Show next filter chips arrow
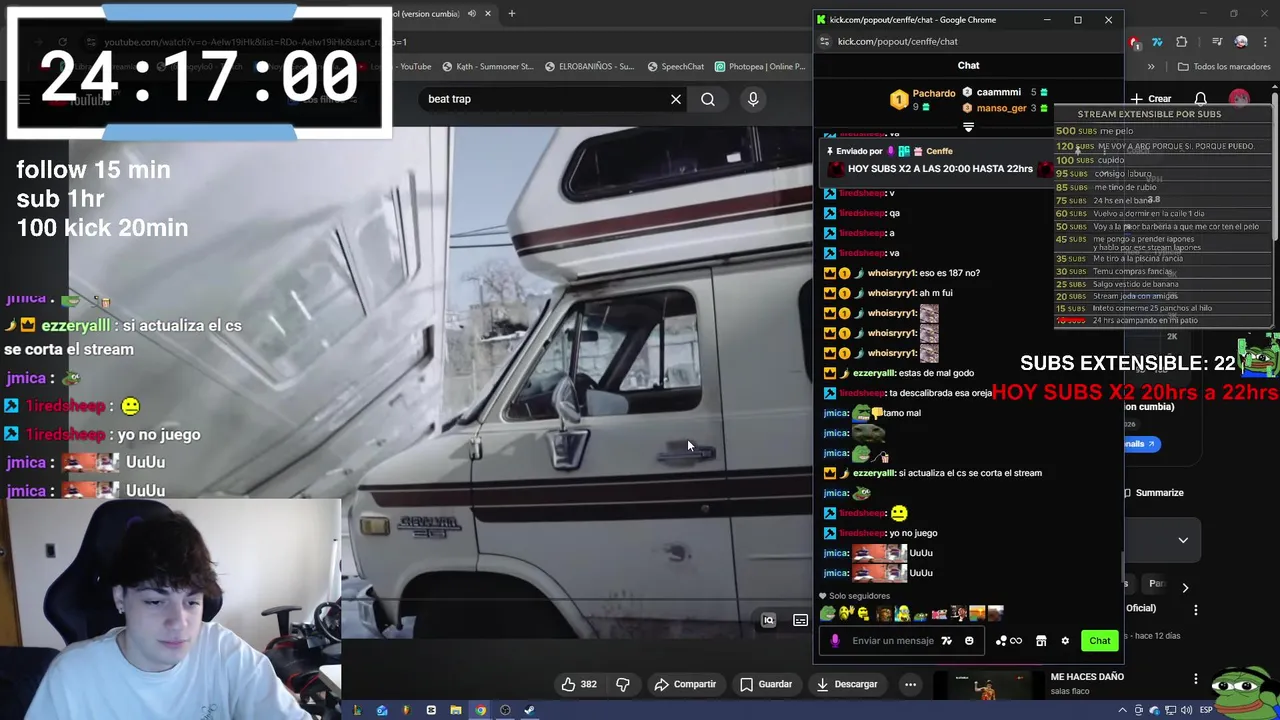This screenshot has width=1280, height=720. pos(1185,587)
